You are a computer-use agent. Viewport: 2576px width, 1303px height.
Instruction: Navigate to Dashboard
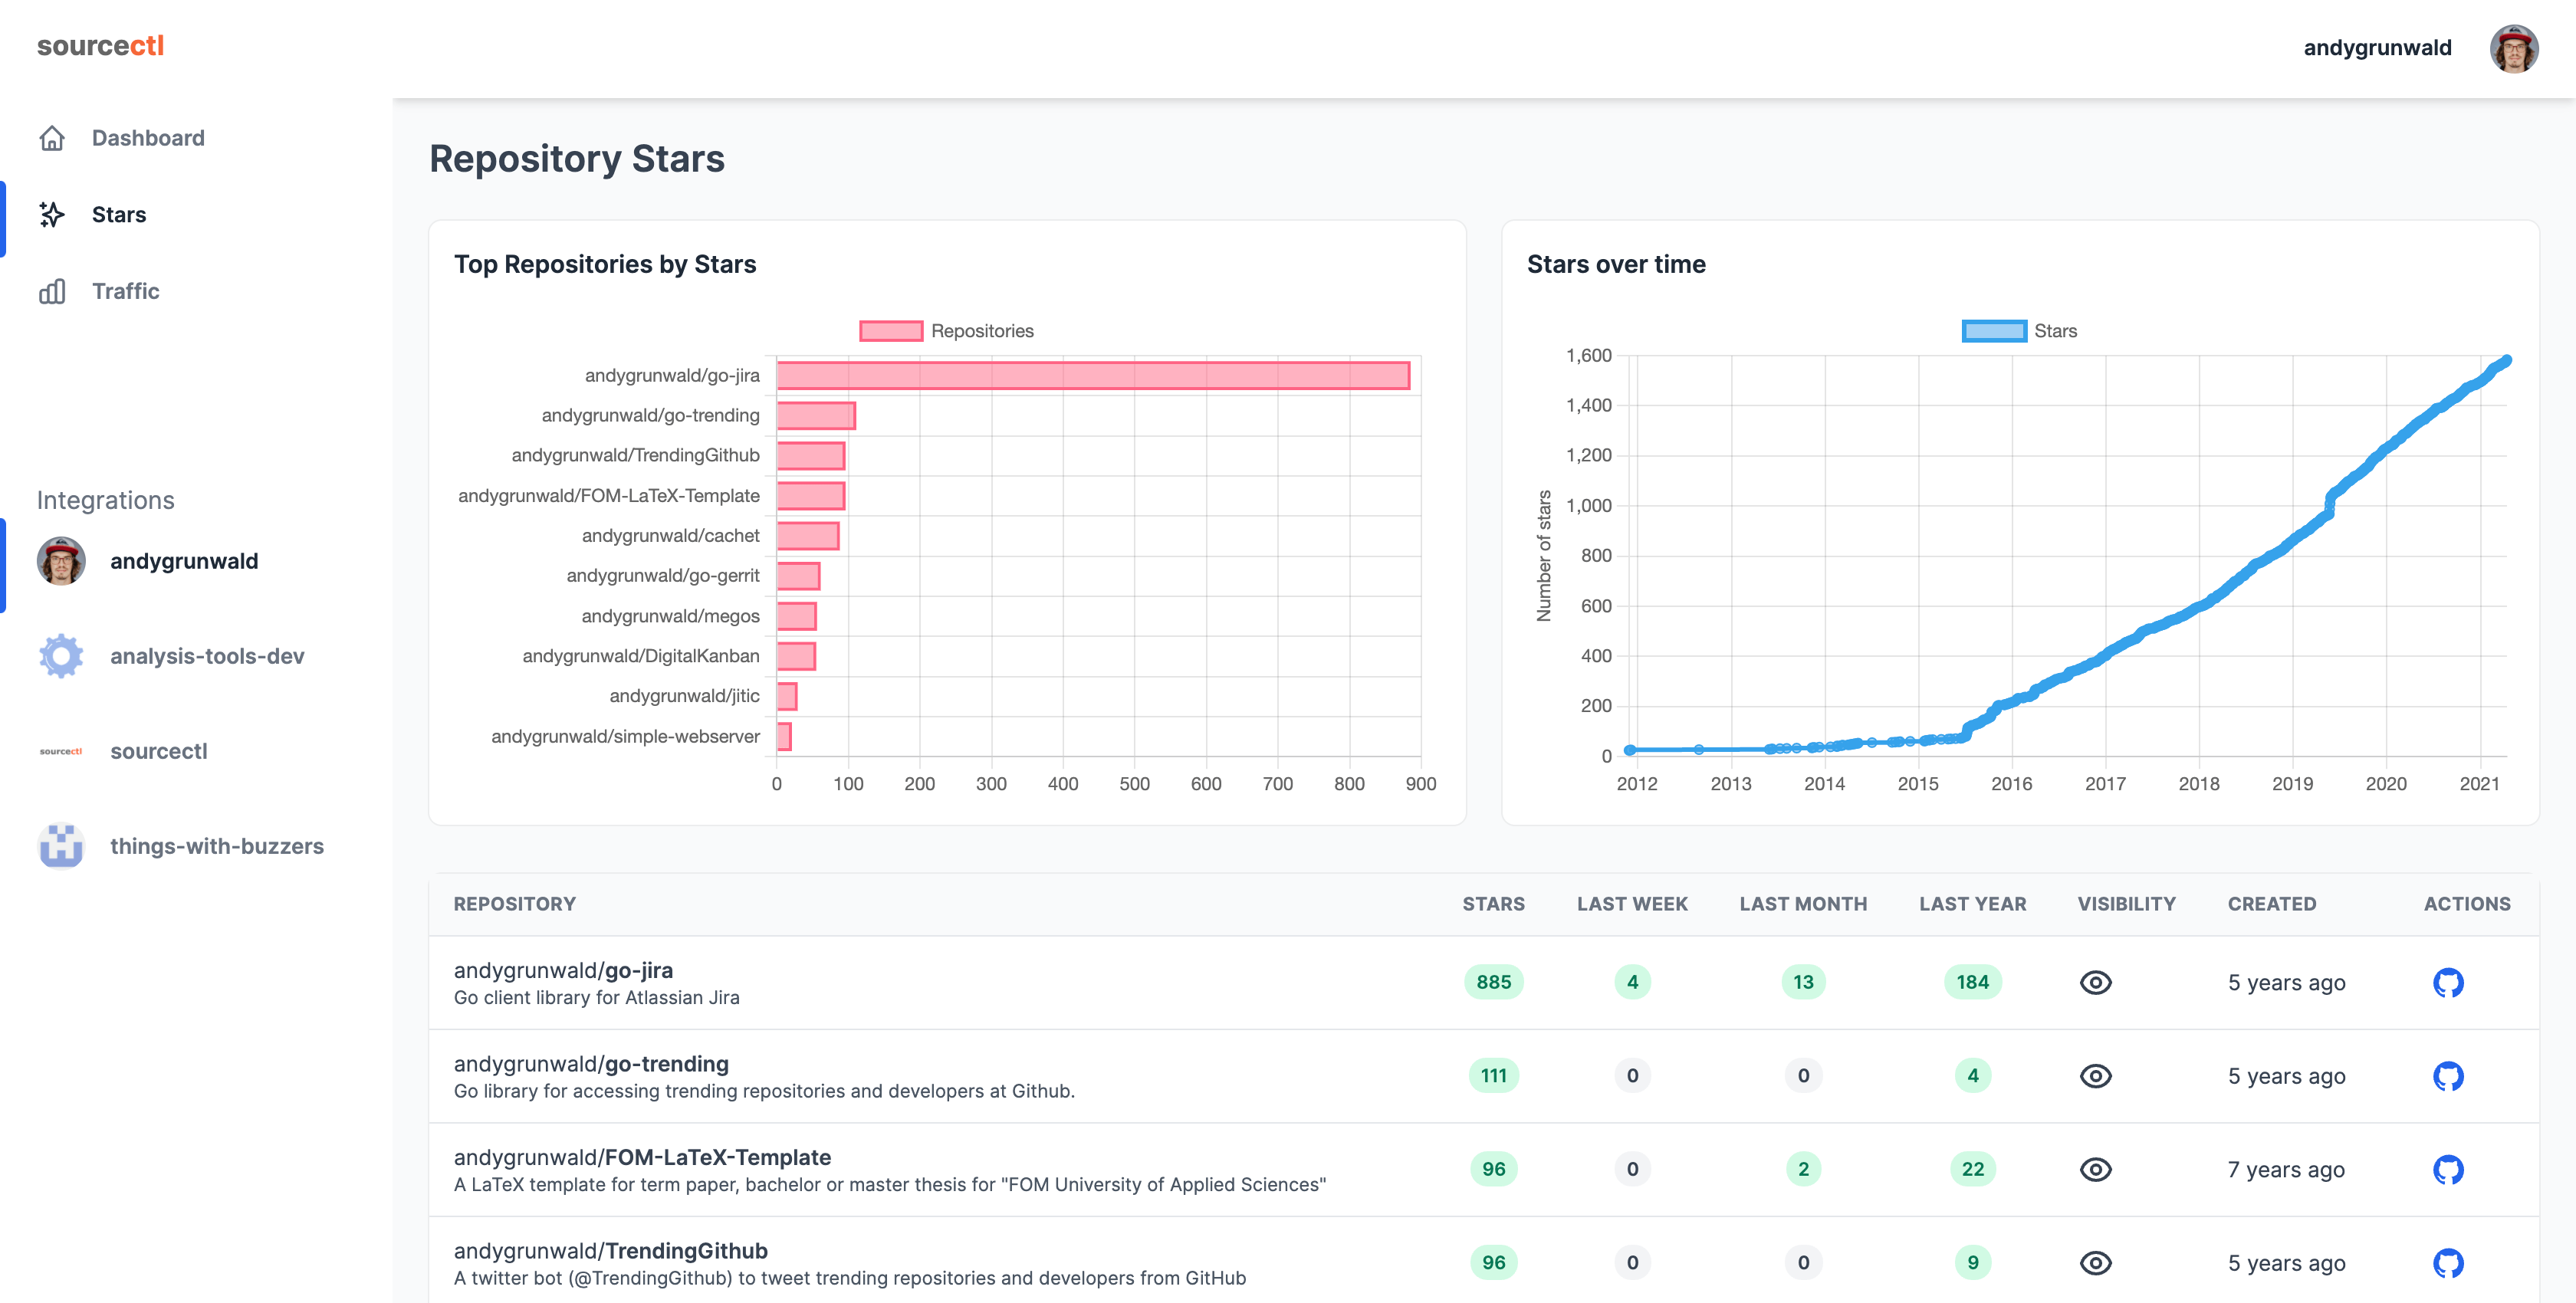point(148,137)
